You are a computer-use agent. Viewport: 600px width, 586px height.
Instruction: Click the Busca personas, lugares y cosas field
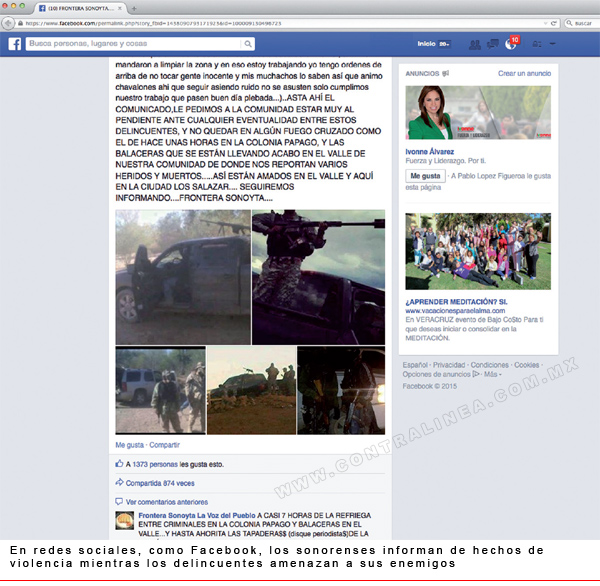134,44
